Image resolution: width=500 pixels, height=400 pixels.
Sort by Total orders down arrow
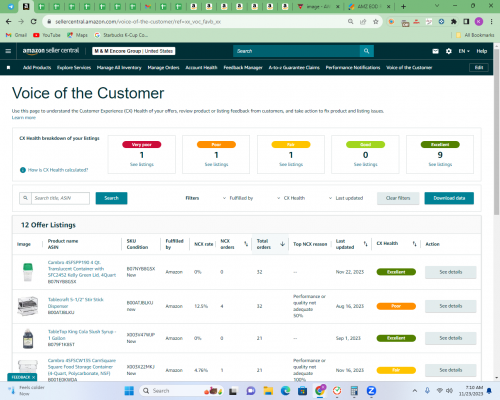coord(282,244)
